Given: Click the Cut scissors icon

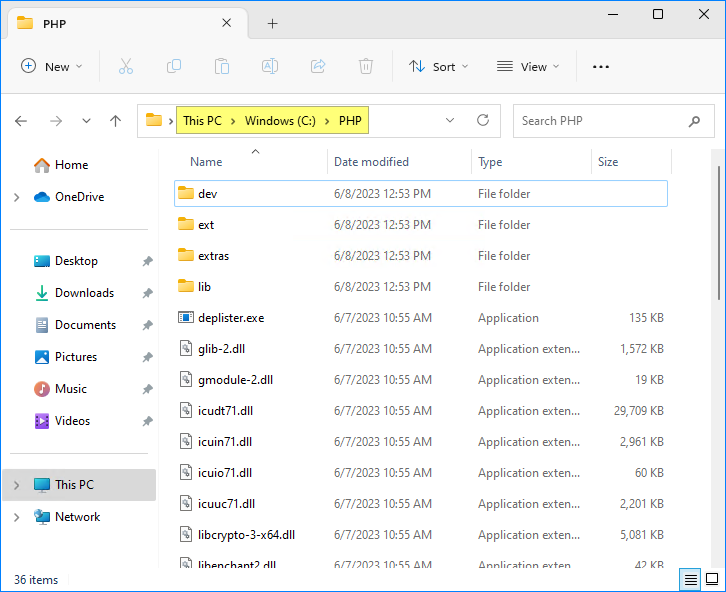Looking at the screenshot, I should 125,67.
